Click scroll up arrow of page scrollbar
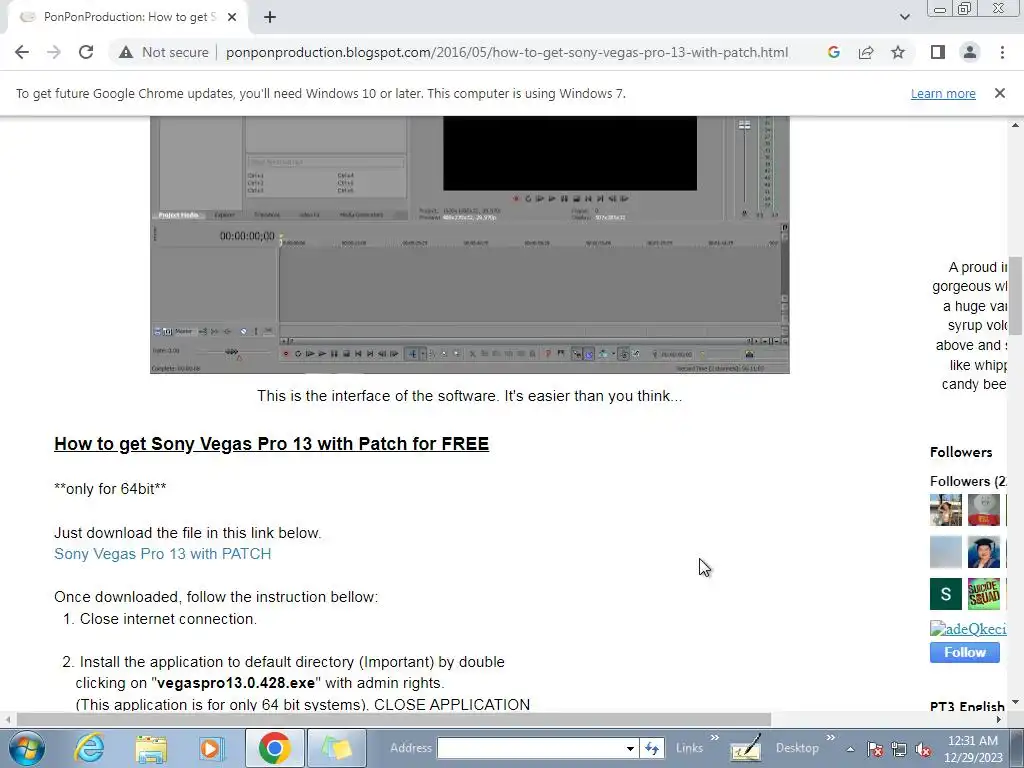 pyautogui.click(x=1015, y=124)
